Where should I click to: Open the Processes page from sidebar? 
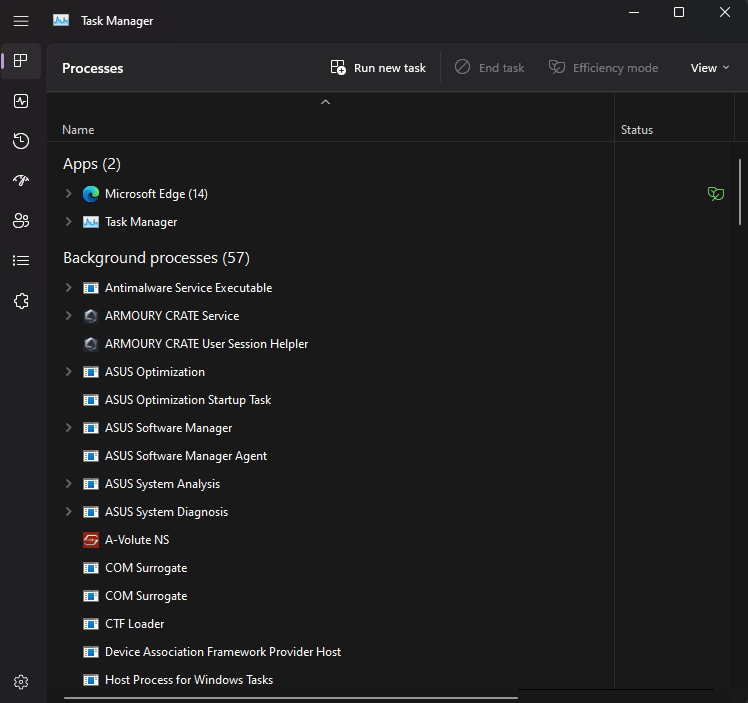point(21,61)
